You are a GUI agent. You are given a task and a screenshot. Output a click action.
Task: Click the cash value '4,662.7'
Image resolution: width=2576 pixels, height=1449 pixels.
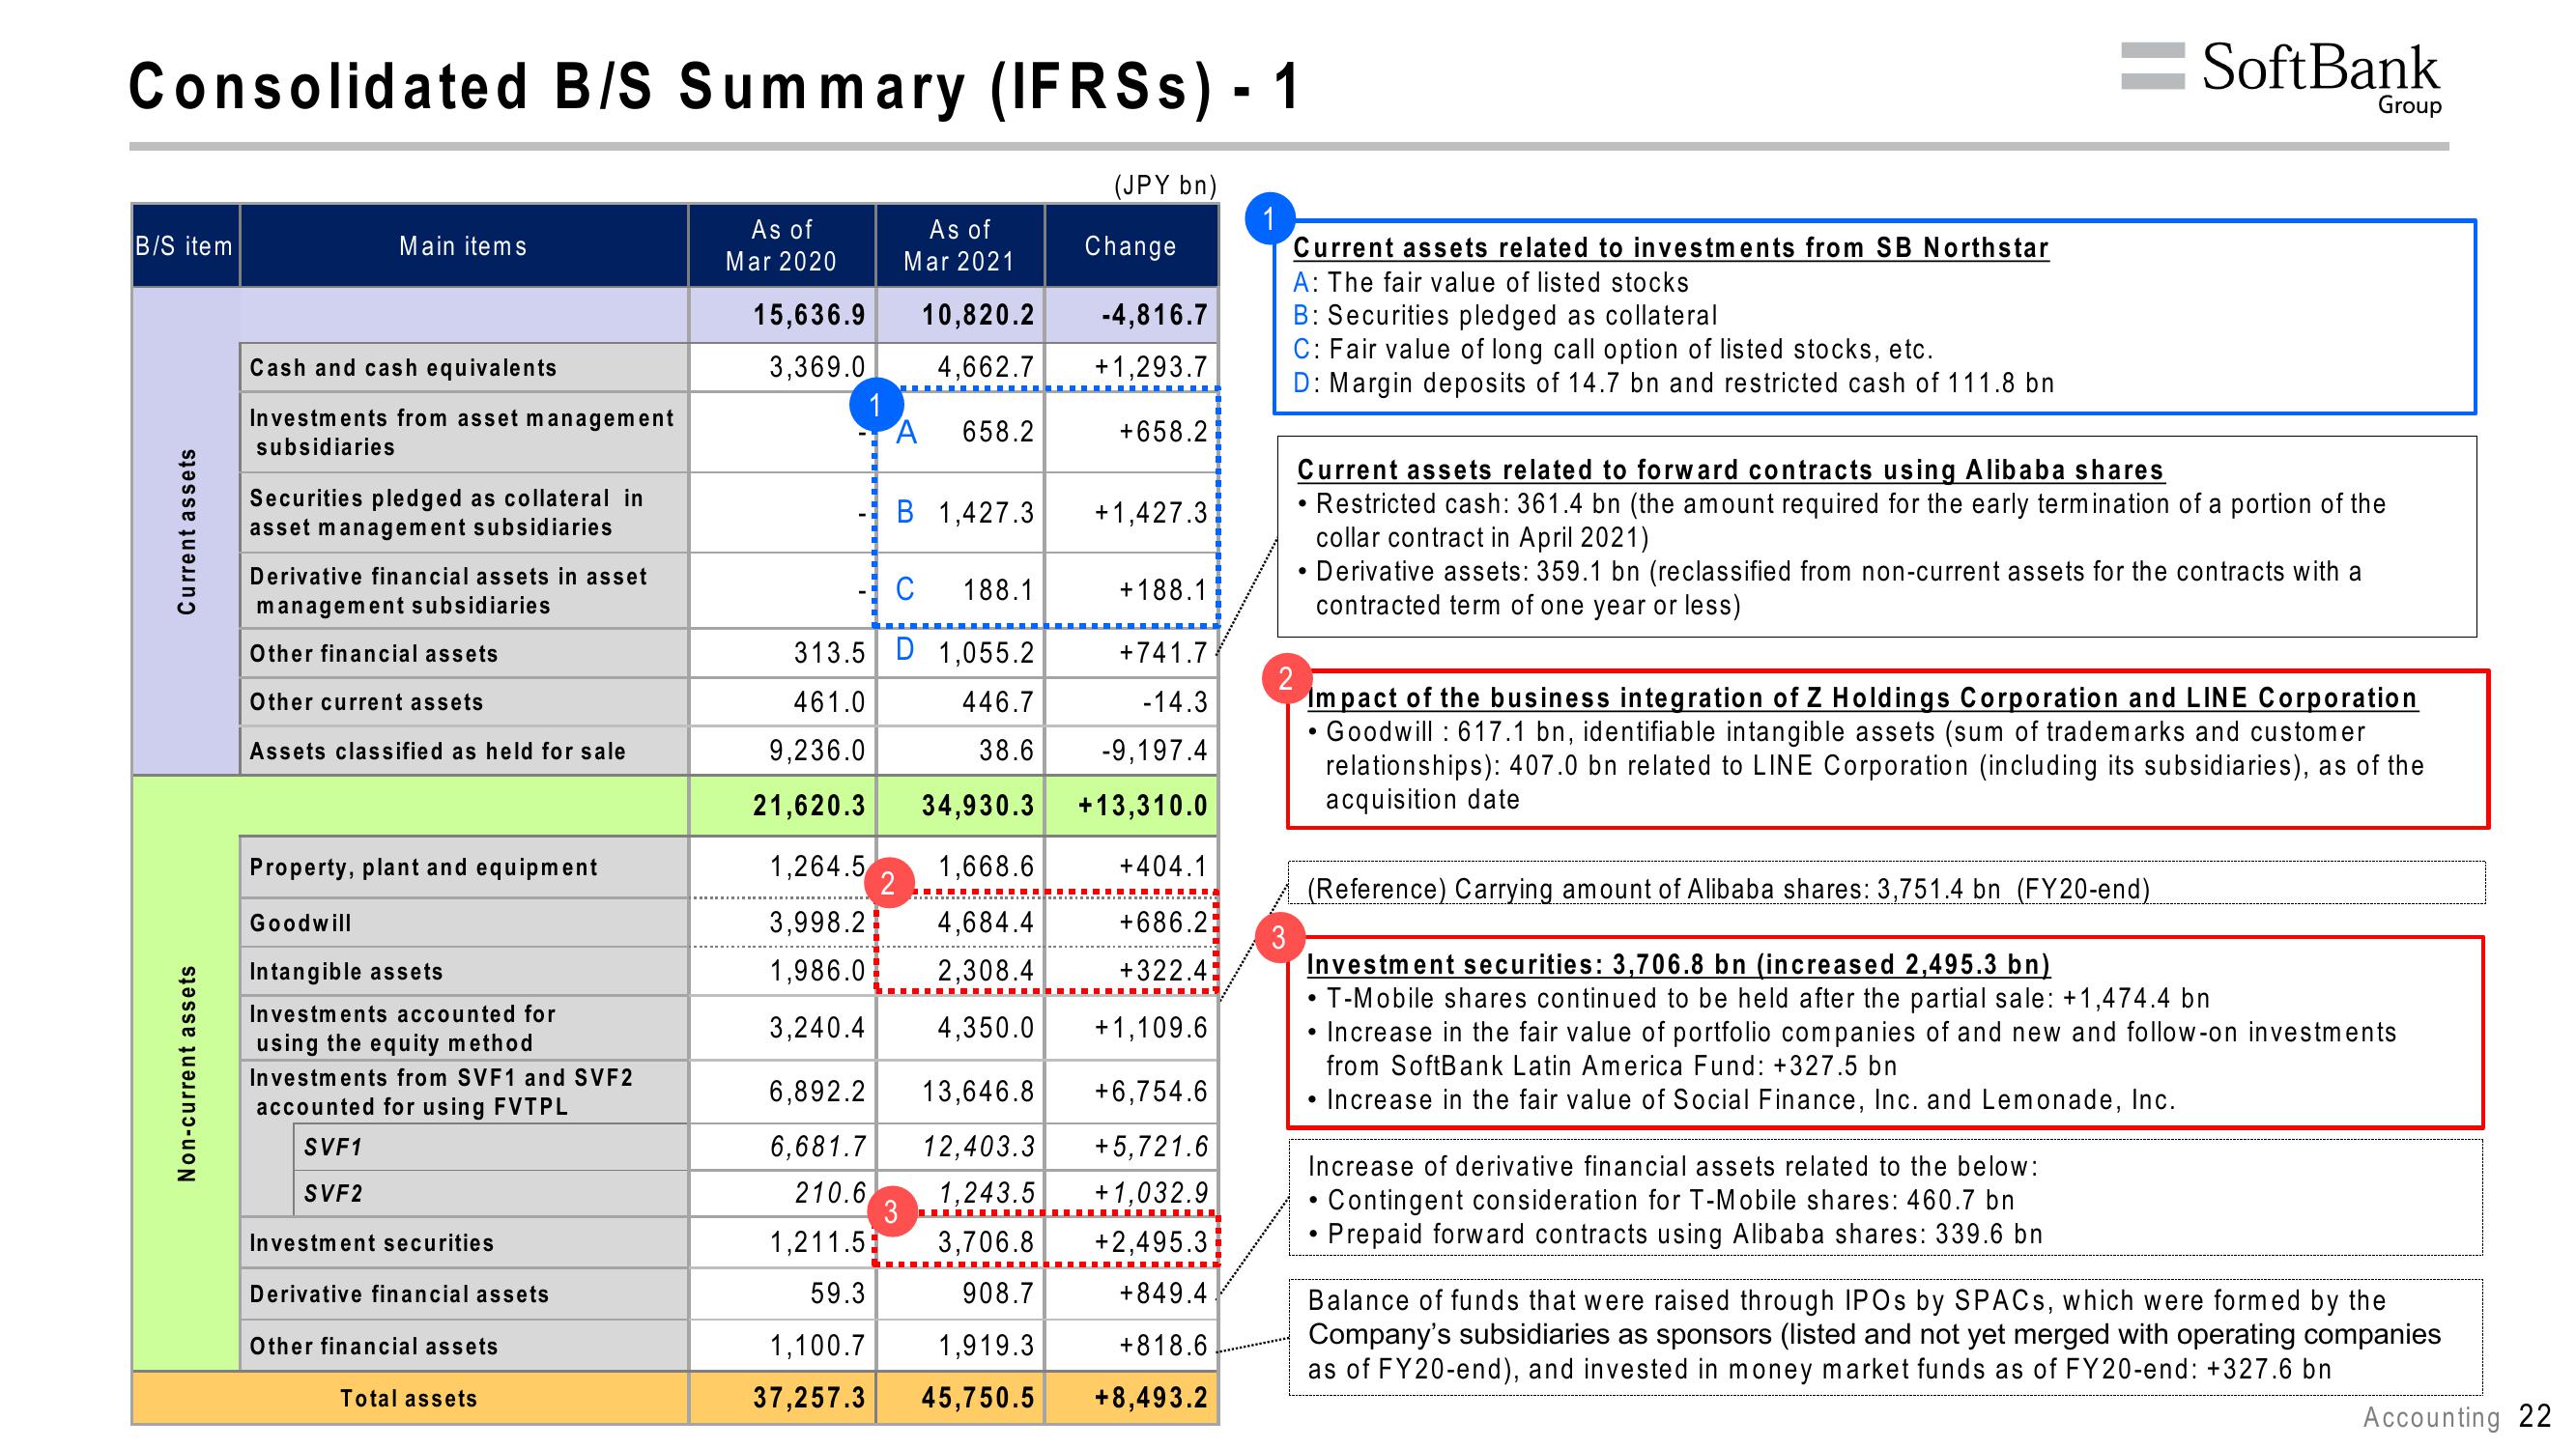pyautogui.click(x=985, y=367)
